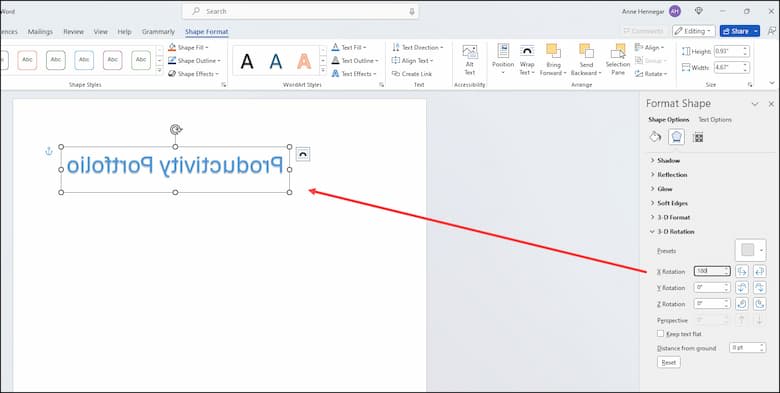This screenshot has width=780, height=393.
Task: Expand the Reflection section
Action: [669, 175]
